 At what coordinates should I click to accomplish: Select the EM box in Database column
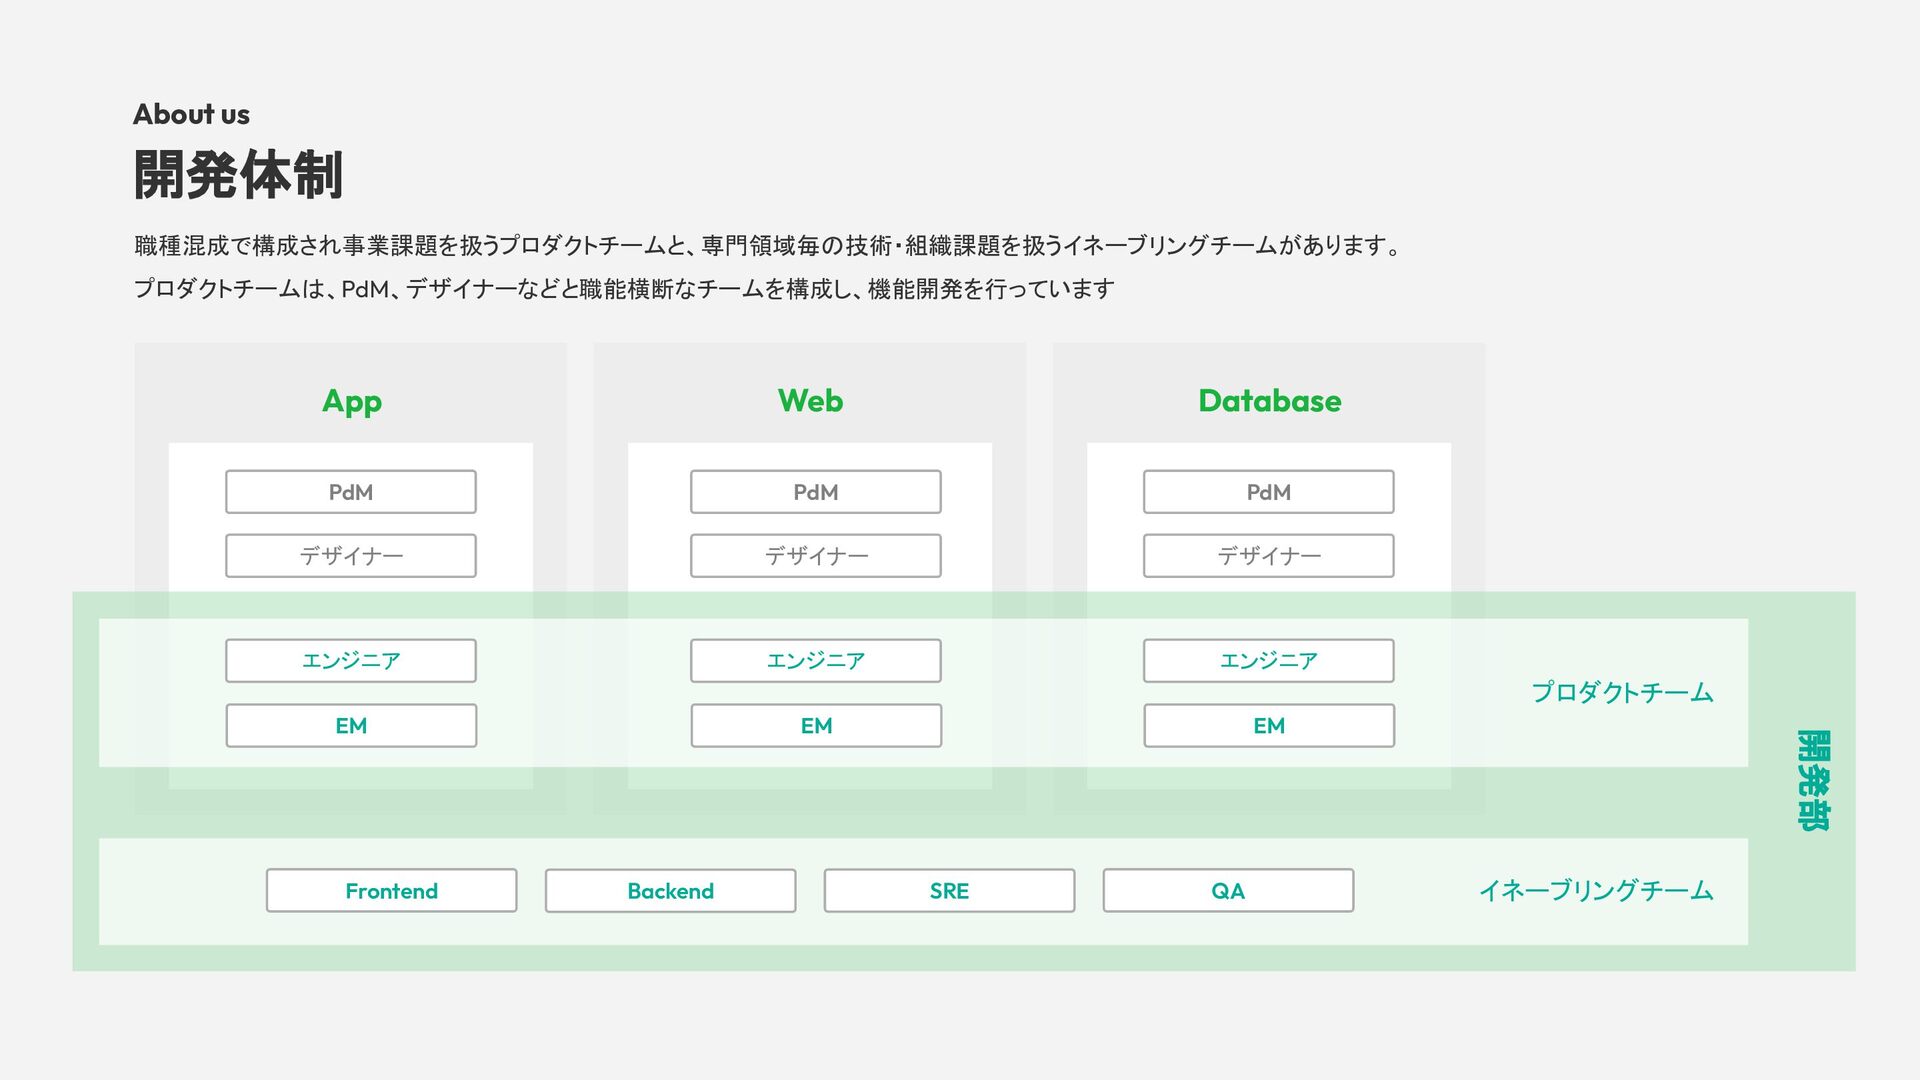1268,726
